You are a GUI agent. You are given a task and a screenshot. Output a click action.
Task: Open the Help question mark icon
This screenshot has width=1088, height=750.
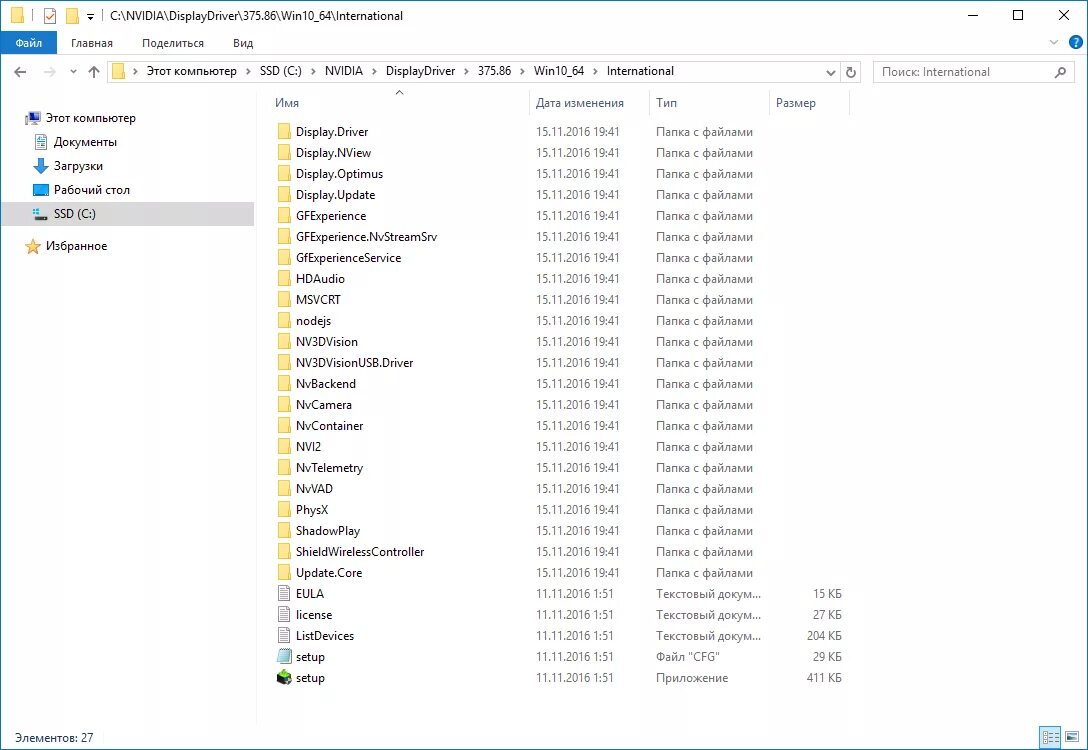click(x=1076, y=42)
